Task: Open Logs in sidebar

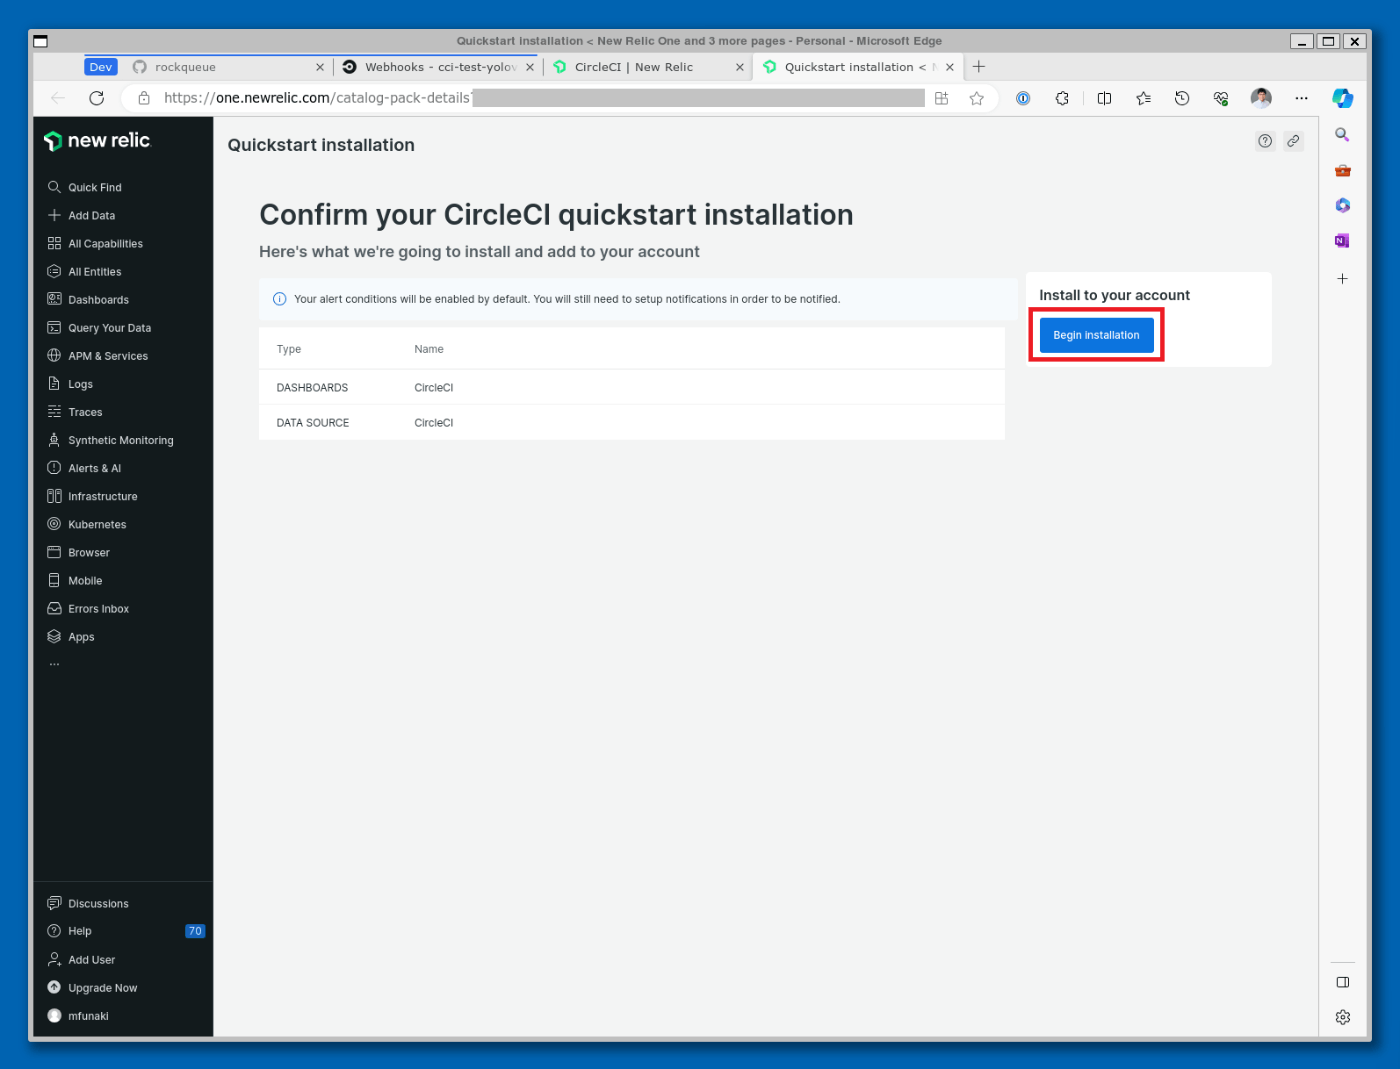Action: (x=81, y=383)
